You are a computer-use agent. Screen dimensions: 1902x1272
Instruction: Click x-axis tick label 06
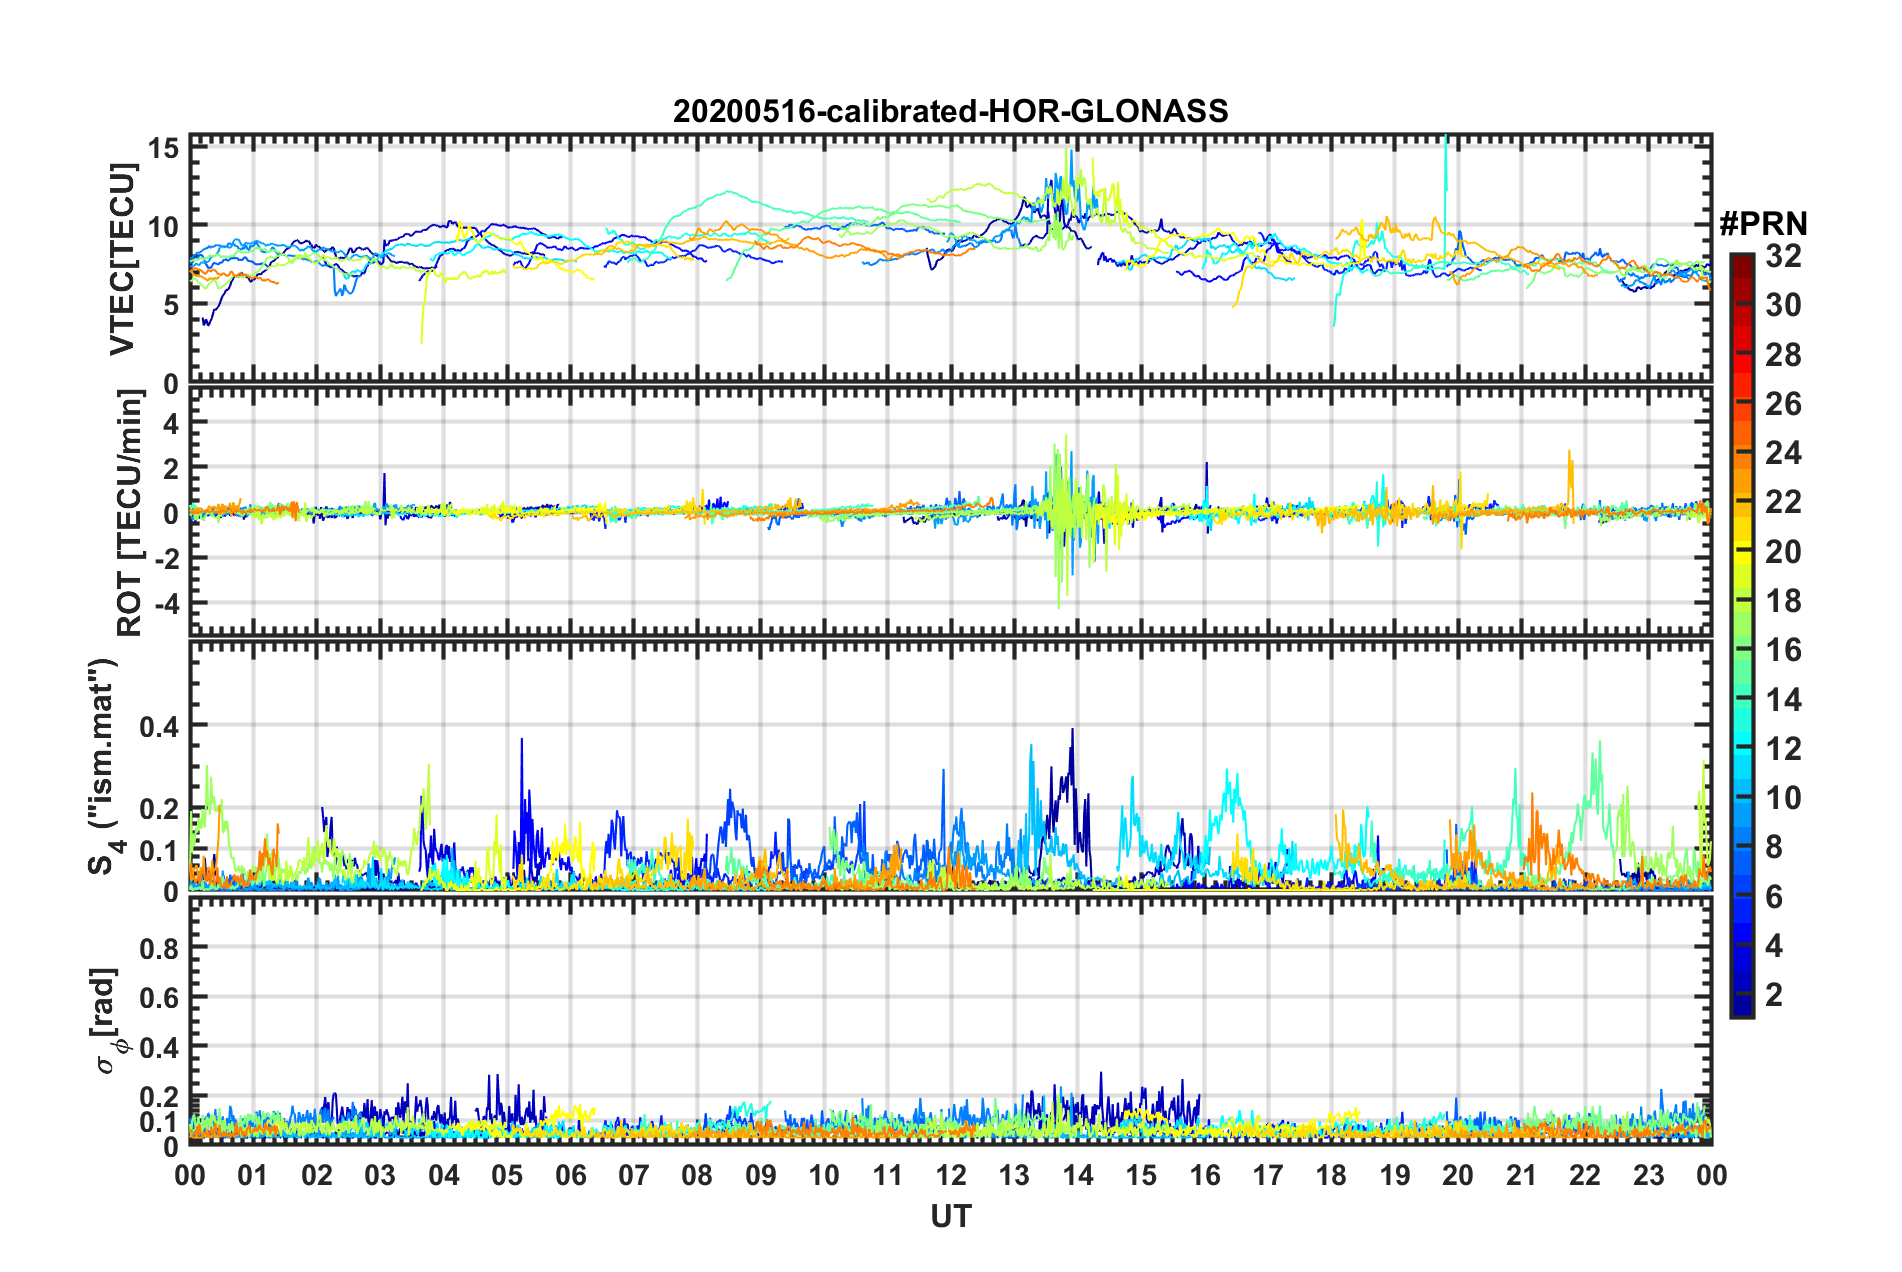pyautogui.click(x=571, y=1176)
